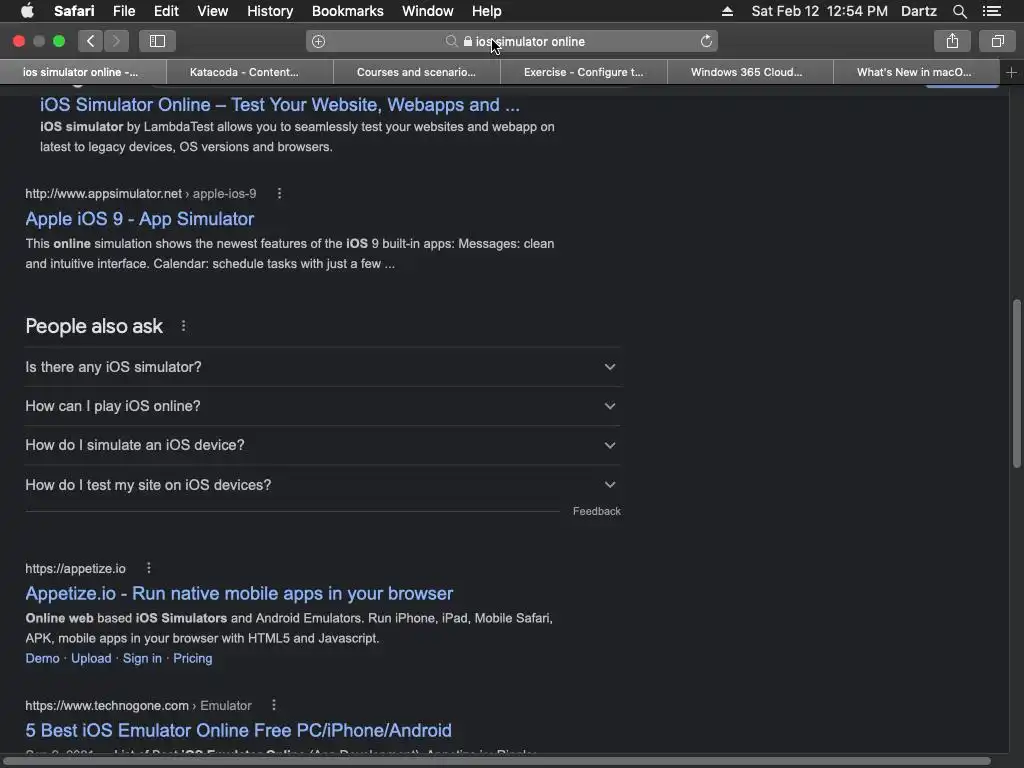The height and width of the screenshot is (768, 1024).
Task: Open the Safari menu
Action: 74,11
